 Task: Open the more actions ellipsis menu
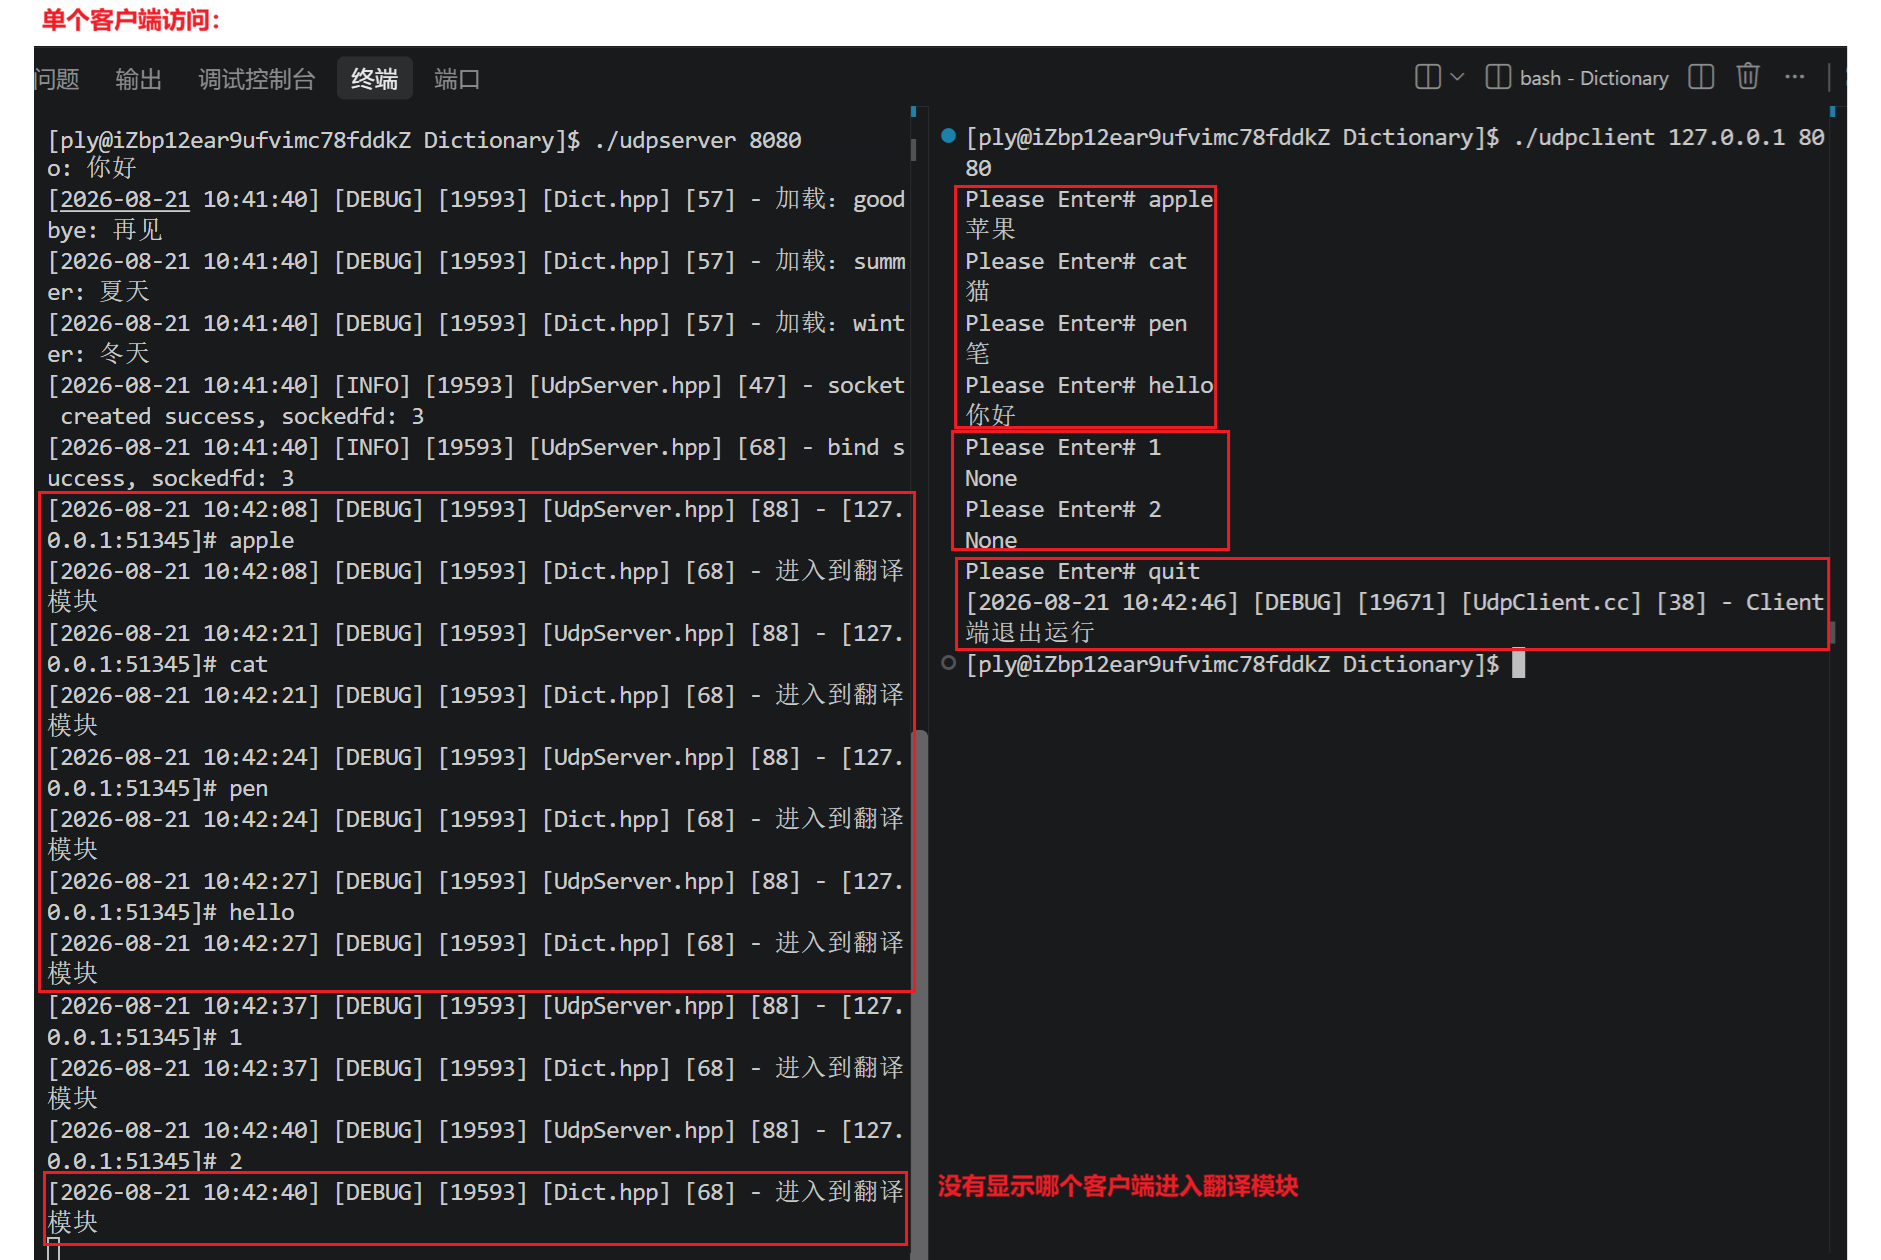coord(1795,77)
